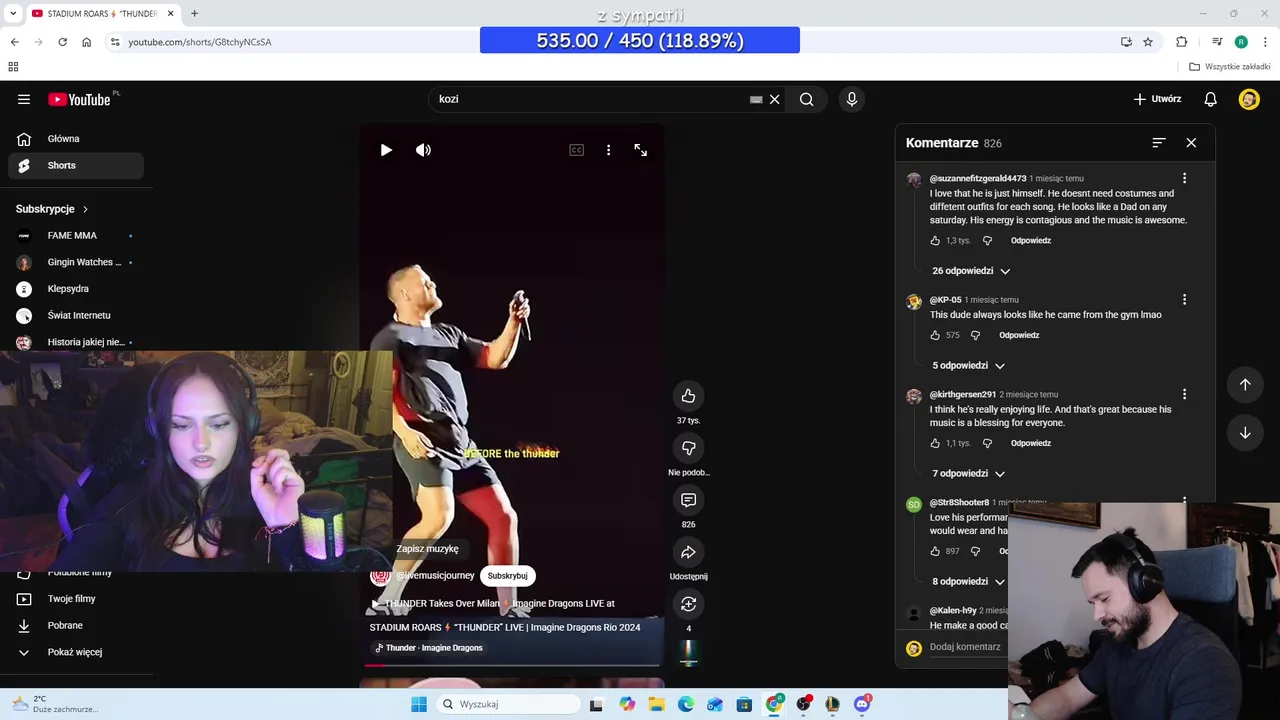The image size is (1280, 720).
Task: Expand the Short to fullscreen
Action: [x=641, y=150]
